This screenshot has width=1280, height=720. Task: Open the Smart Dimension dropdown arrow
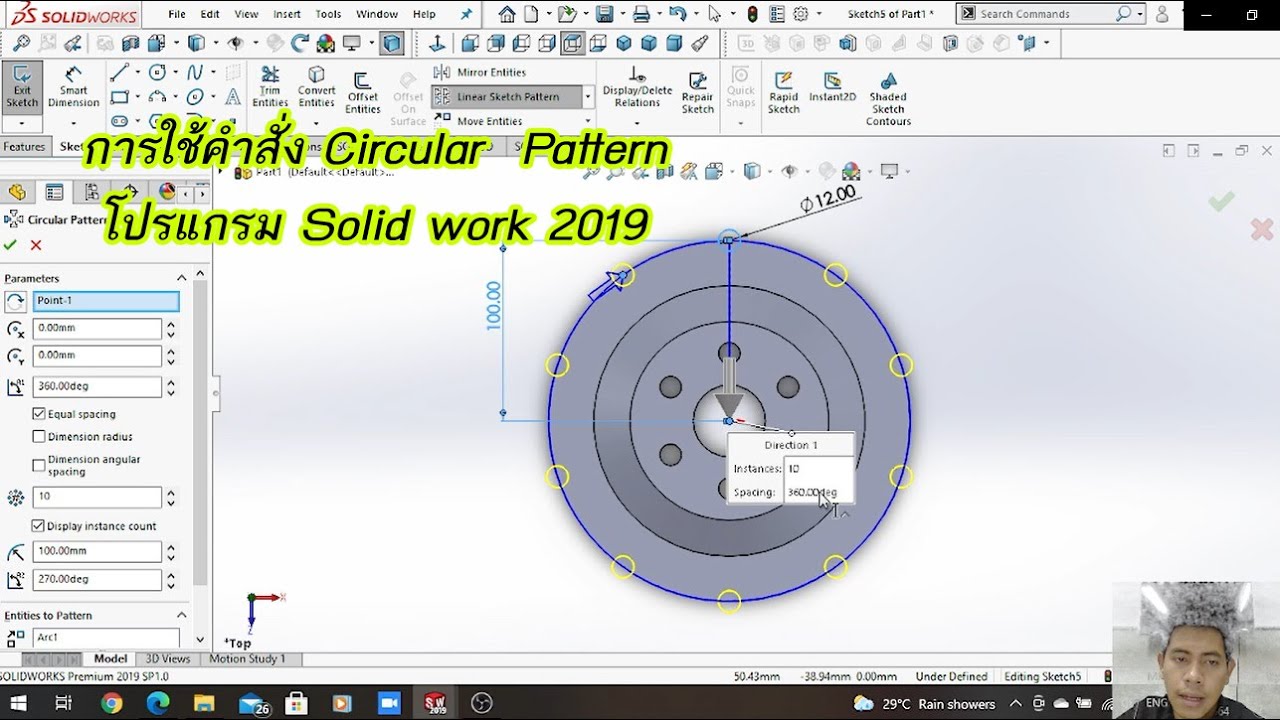pyautogui.click(x=73, y=123)
